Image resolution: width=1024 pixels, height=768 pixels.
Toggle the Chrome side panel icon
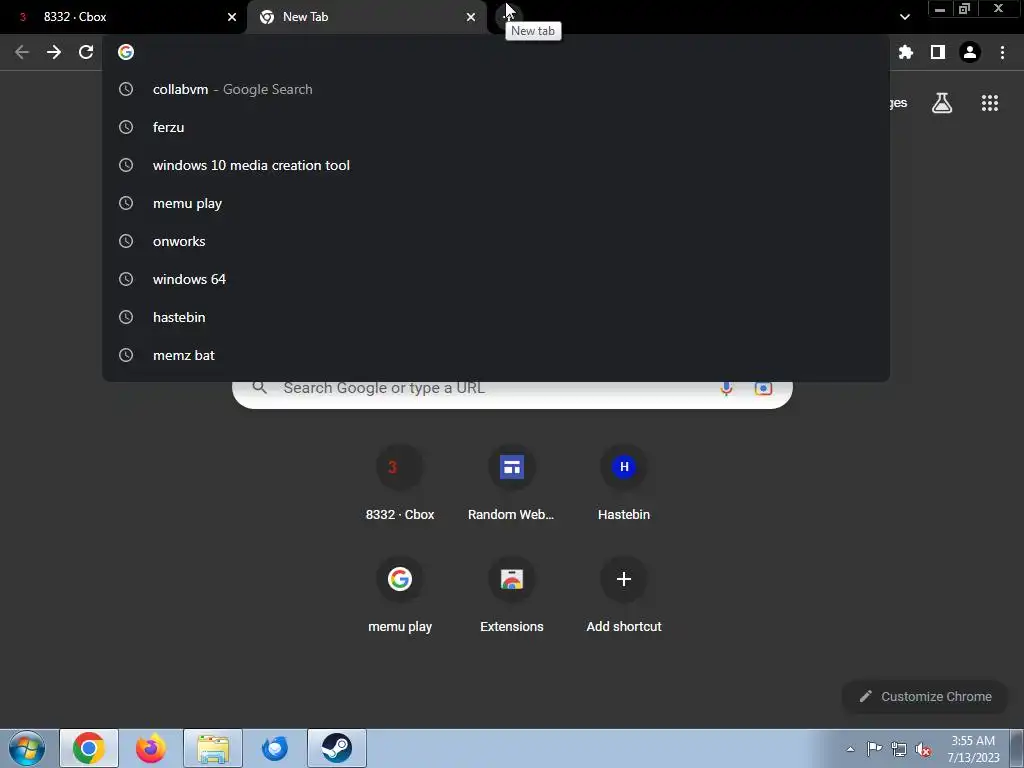[938, 52]
